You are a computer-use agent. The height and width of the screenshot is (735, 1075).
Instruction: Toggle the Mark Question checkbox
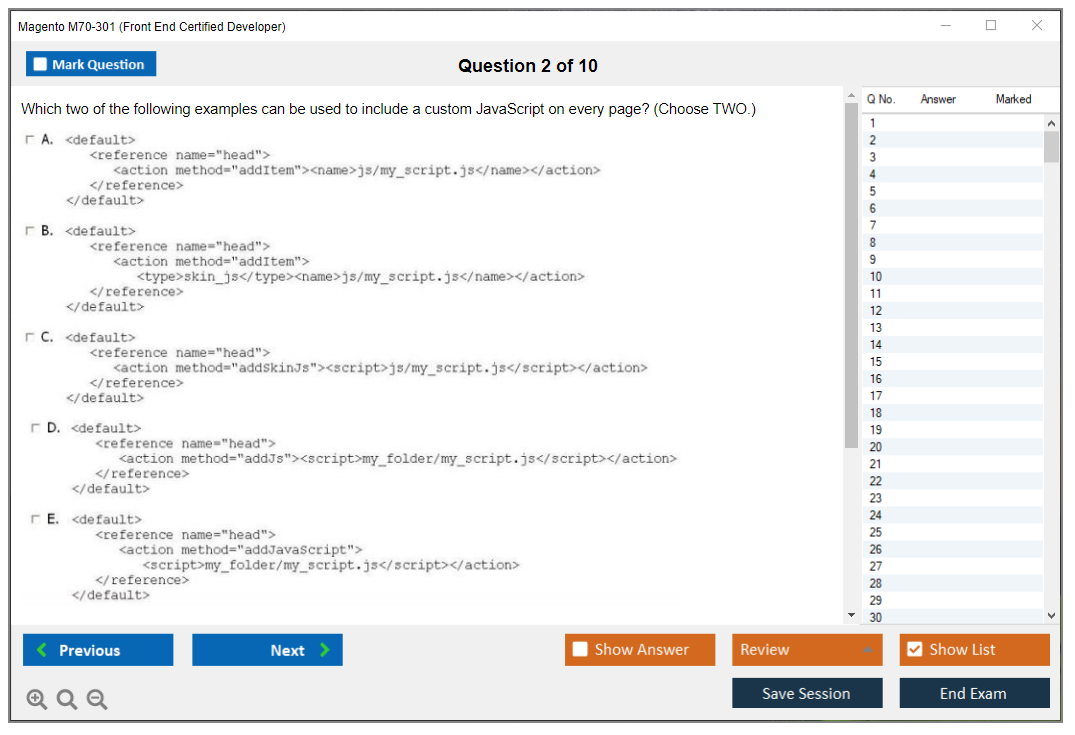click(x=41, y=64)
